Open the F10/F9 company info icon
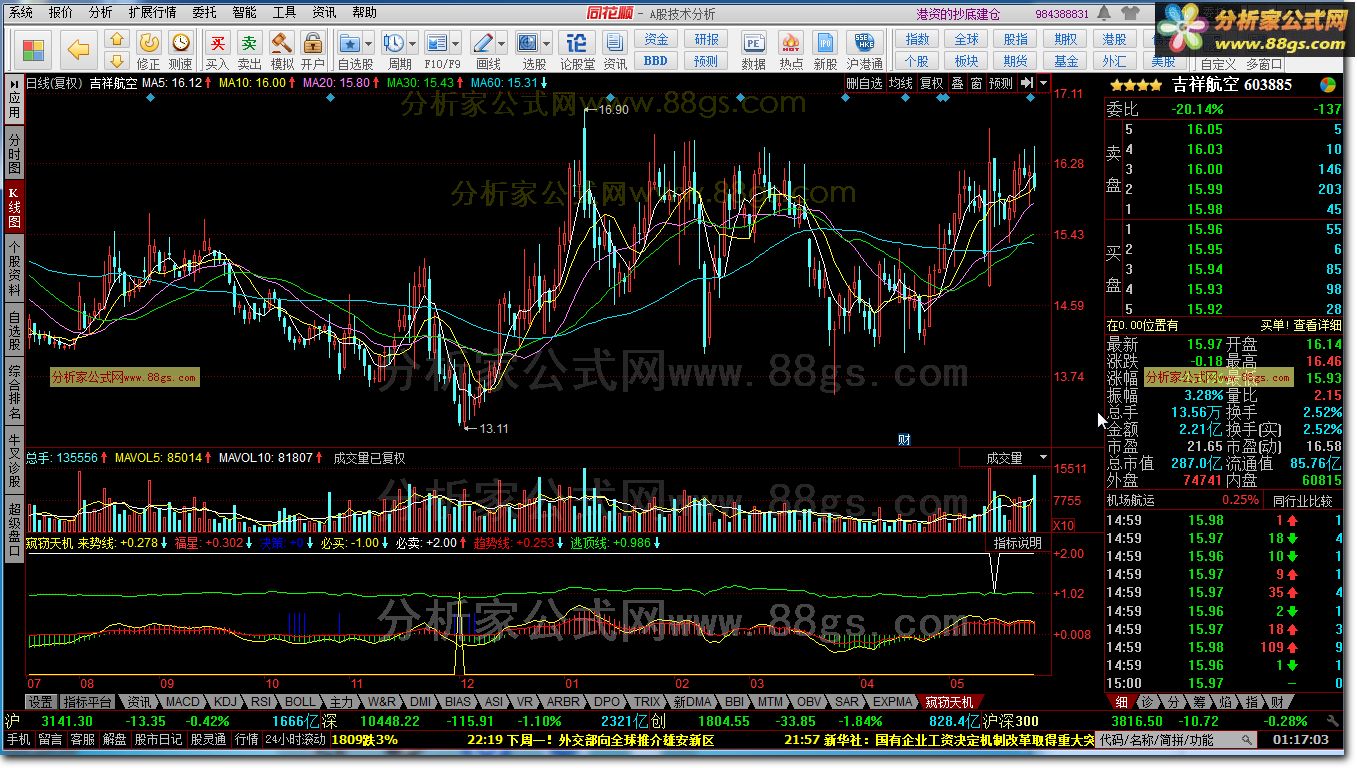The height and width of the screenshot is (768, 1357). (437, 44)
